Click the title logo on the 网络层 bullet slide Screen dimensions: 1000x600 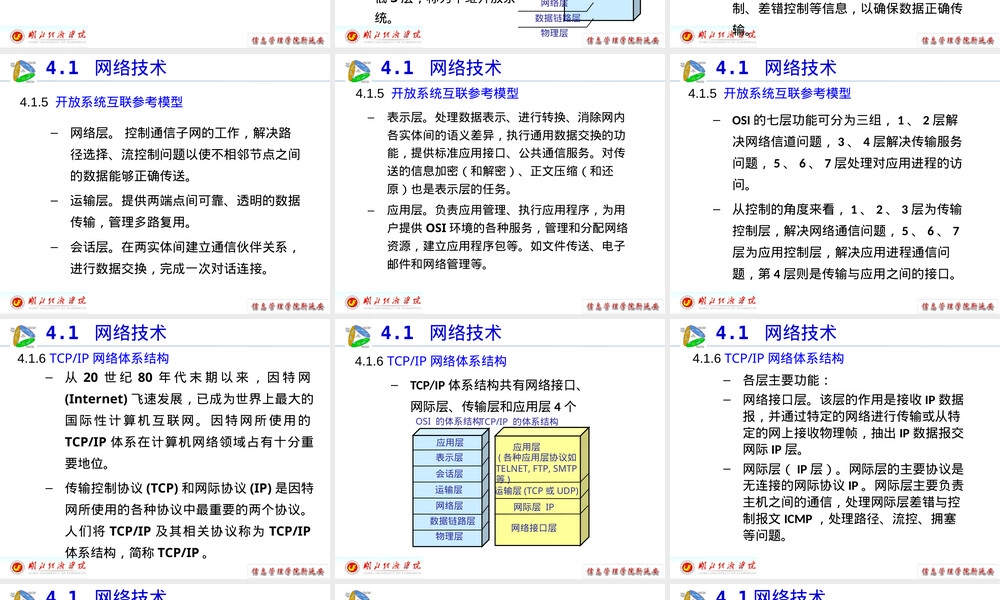(x=24, y=71)
